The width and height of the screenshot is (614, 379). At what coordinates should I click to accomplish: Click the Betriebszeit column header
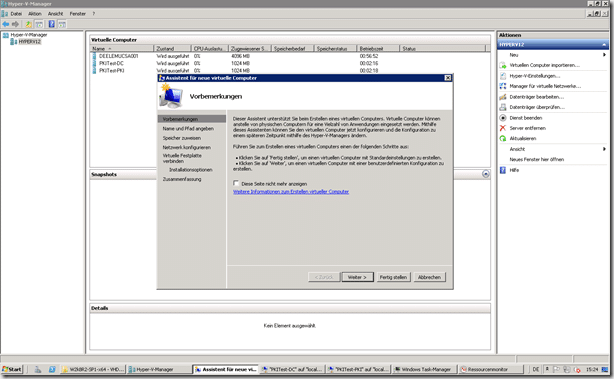pyautogui.click(x=378, y=49)
